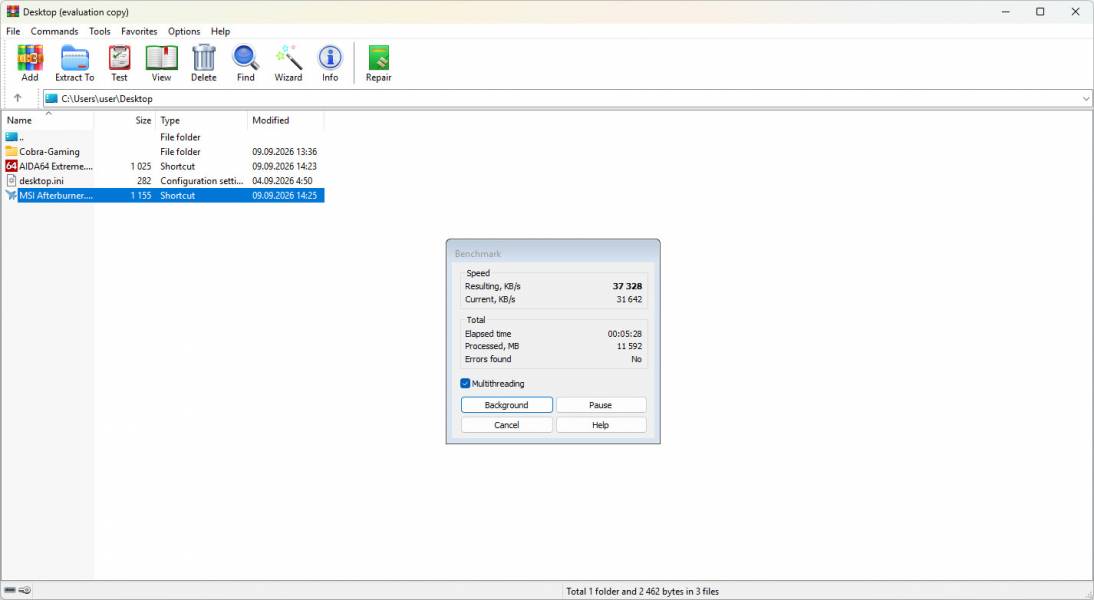
Task: Sort files by the Size column header
Action: [125, 120]
